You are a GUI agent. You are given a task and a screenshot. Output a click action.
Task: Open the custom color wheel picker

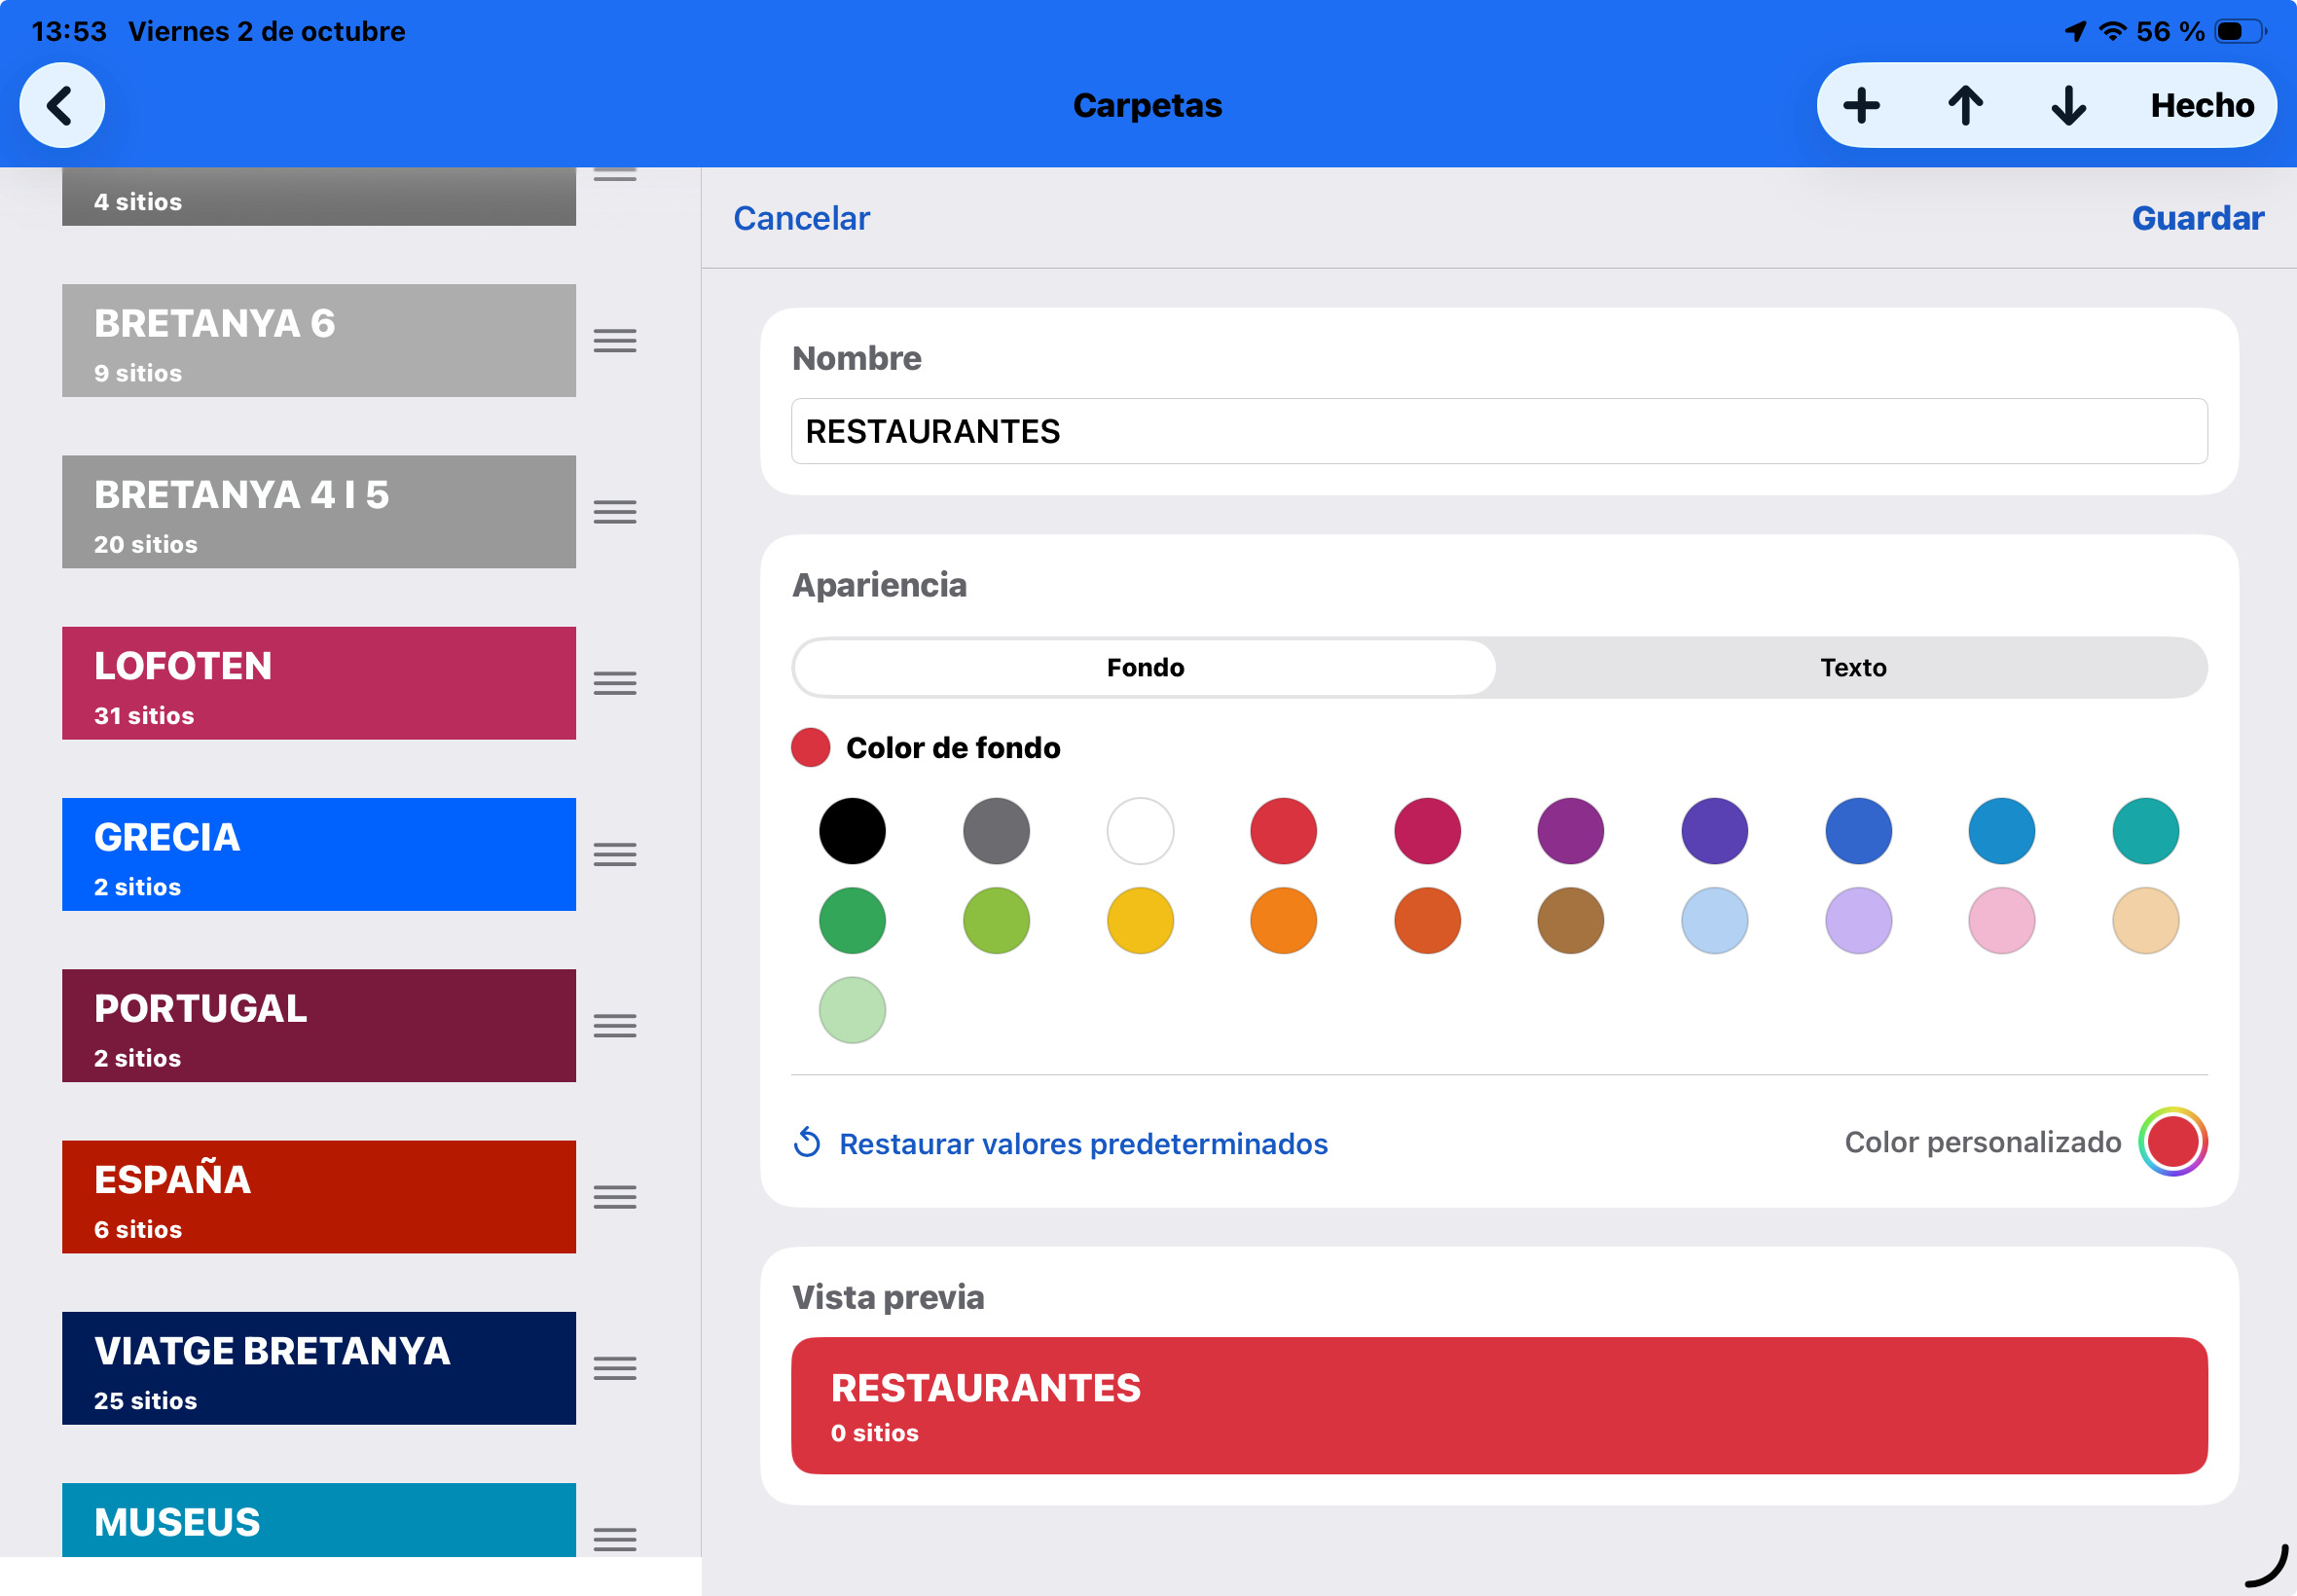[2172, 1141]
